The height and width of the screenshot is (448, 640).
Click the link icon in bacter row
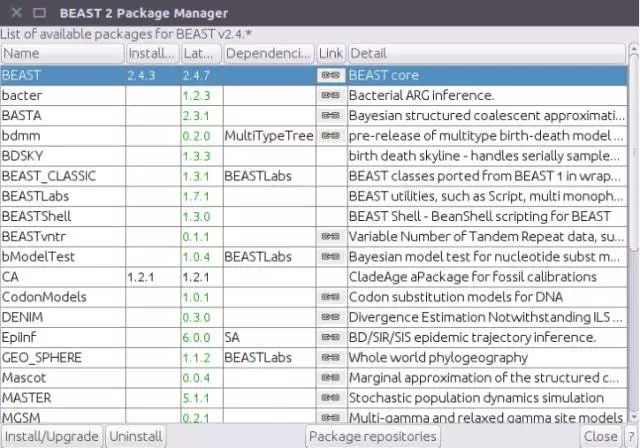330,95
